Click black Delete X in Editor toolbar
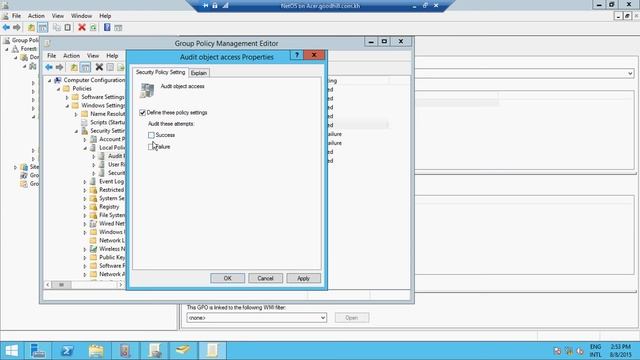 (99, 67)
